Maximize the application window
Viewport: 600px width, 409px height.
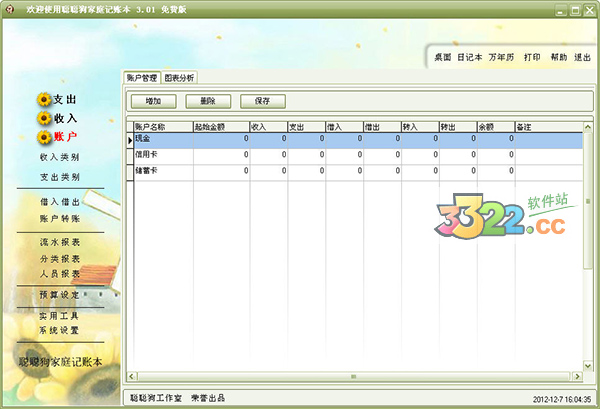click(576, 10)
